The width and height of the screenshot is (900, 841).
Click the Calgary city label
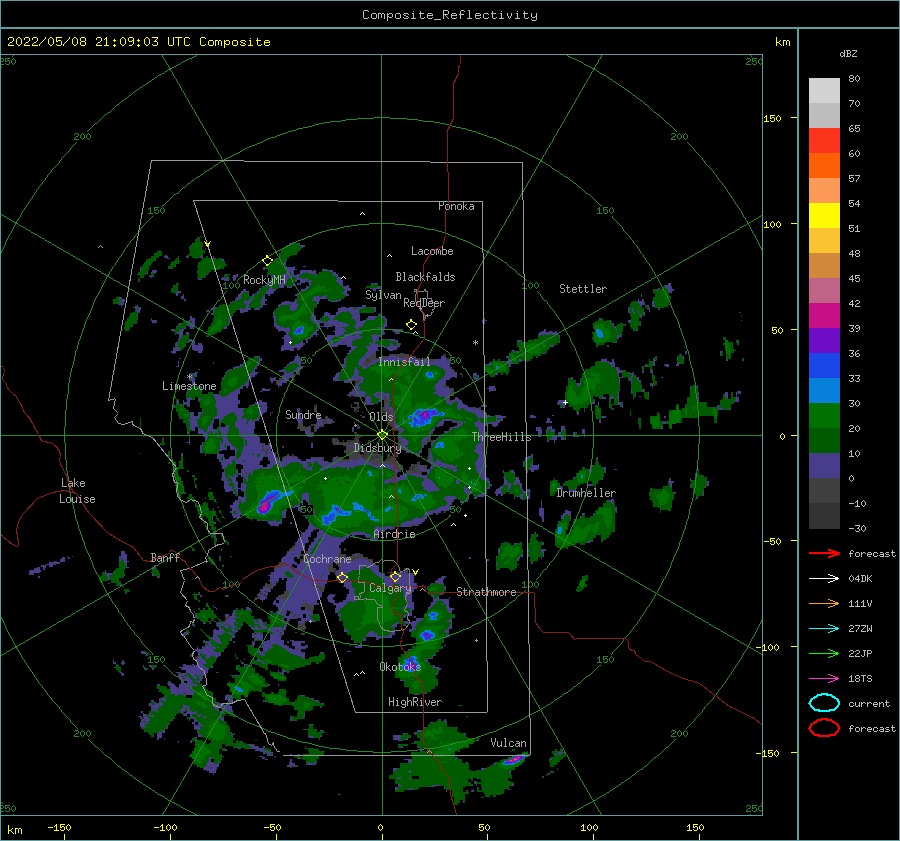(x=390, y=588)
